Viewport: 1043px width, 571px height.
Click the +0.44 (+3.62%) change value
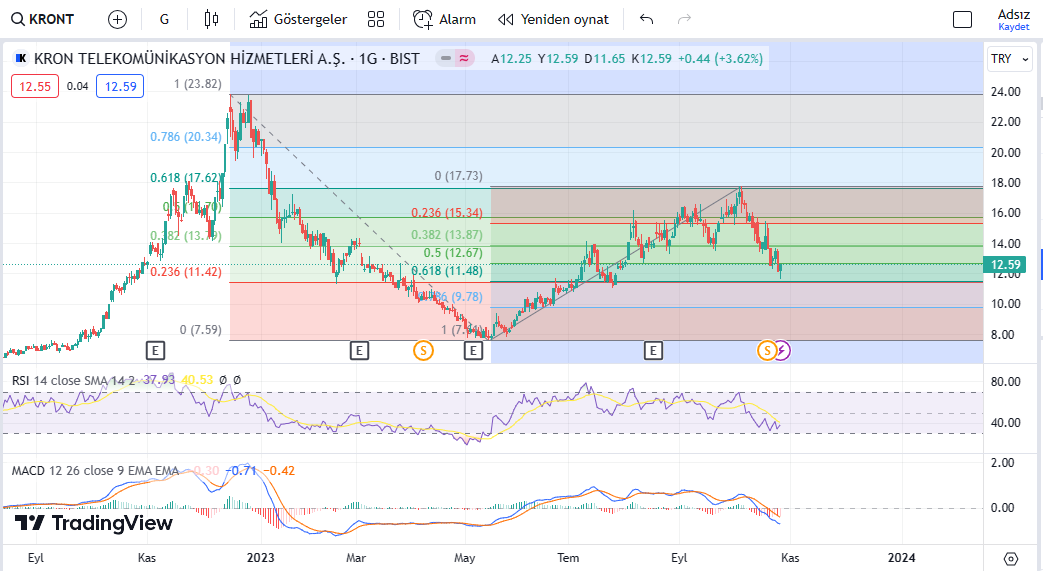[720, 59]
